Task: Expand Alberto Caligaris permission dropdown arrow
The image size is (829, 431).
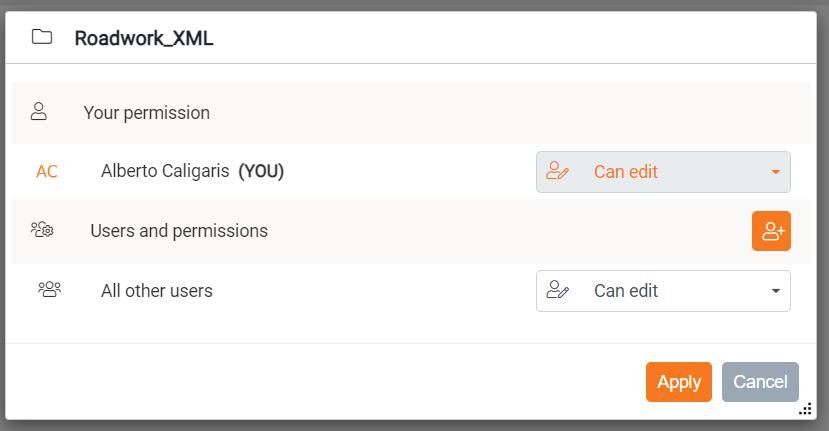Action: coord(775,172)
